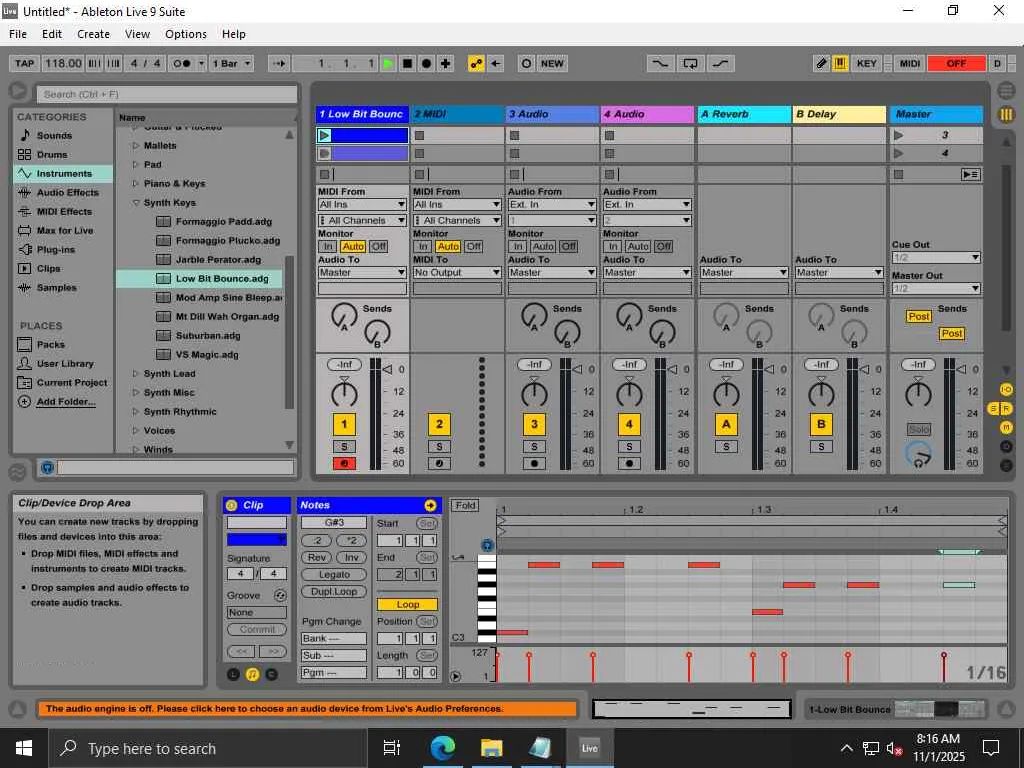Deactivate track 1 using its activator button
Image resolution: width=1024 pixels, height=768 pixels.
click(x=344, y=424)
